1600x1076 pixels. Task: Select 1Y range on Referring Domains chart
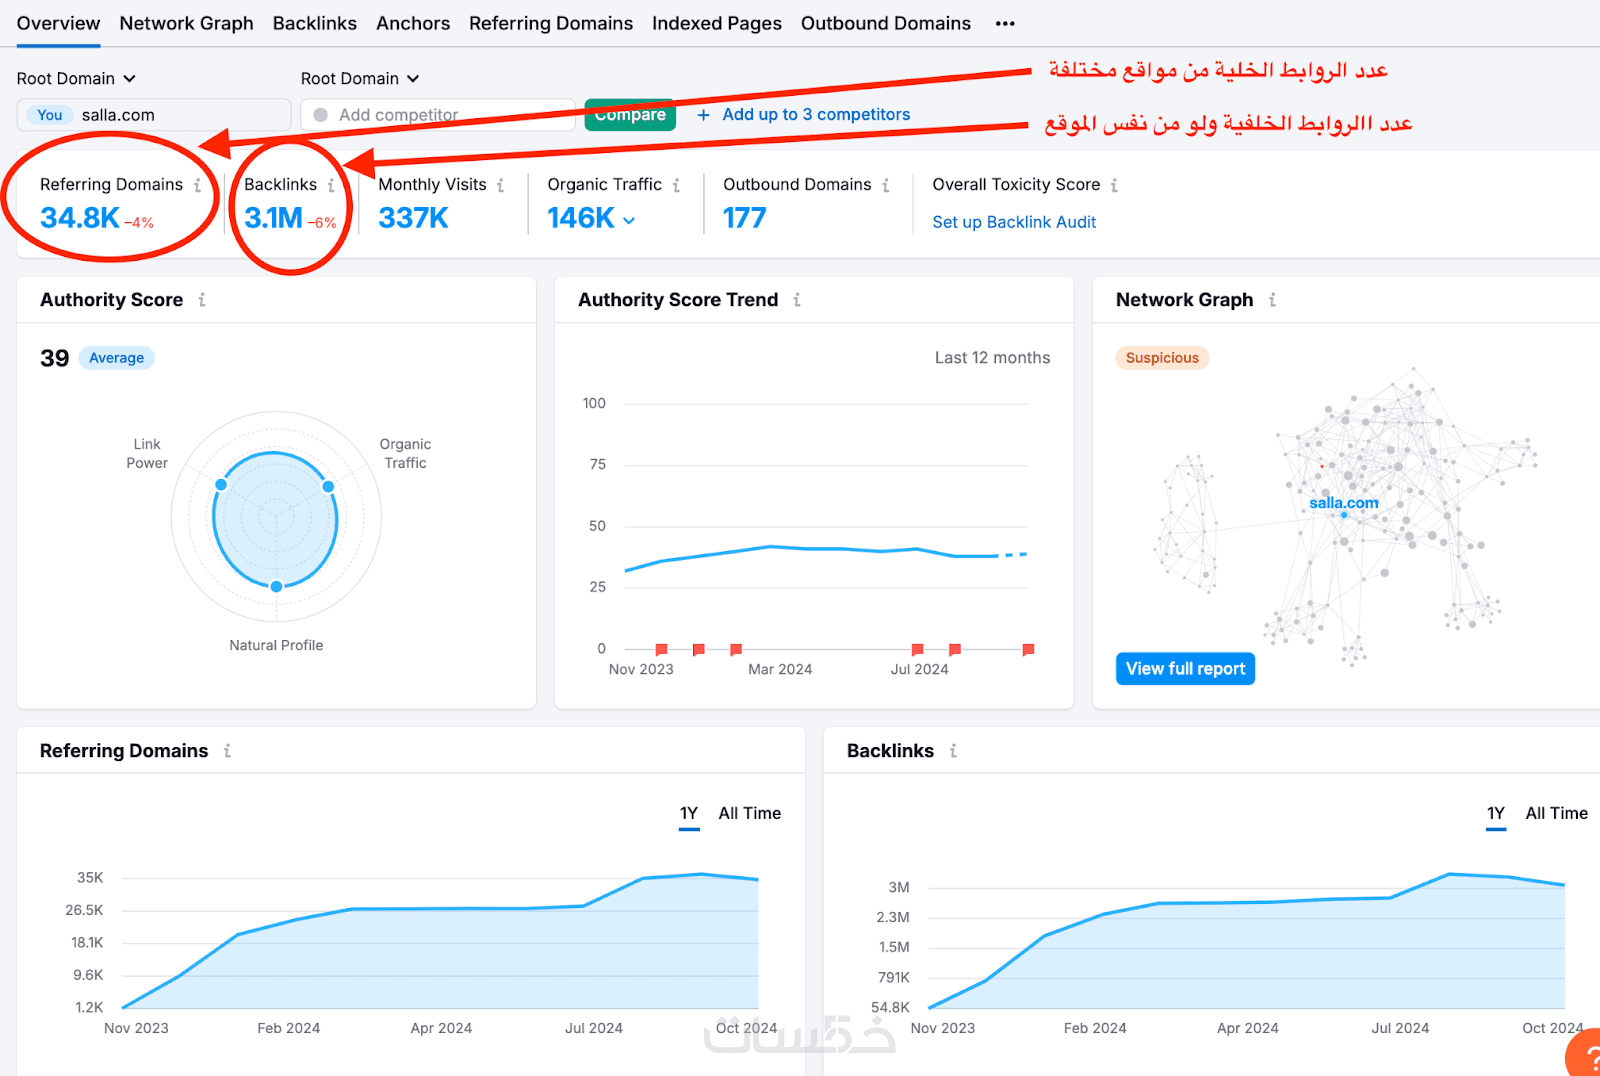point(689,814)
